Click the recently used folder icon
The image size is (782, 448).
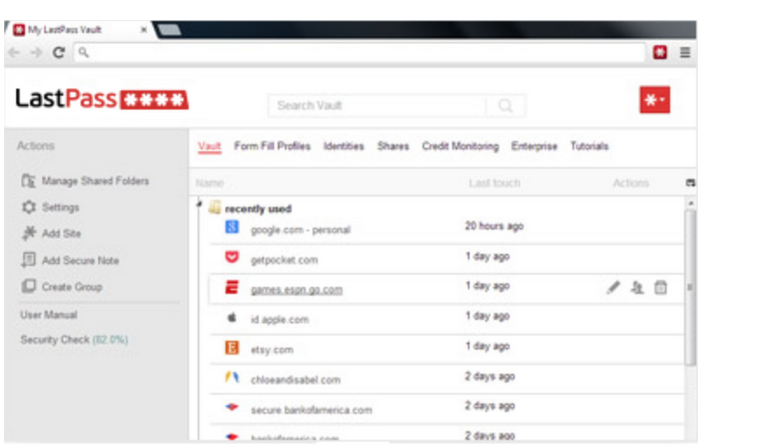[x=215, y=207]
